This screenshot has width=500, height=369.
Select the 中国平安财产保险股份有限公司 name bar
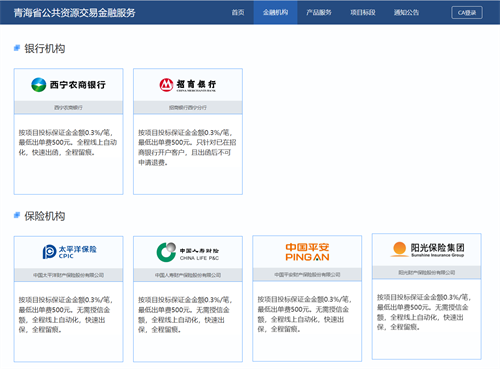click(x=307, y=274)
